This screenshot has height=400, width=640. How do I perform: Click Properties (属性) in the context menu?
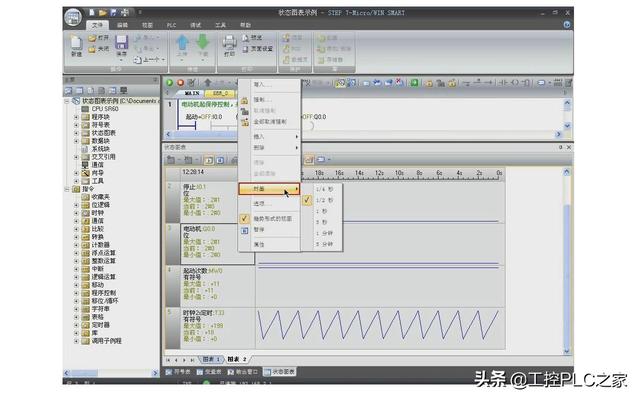pos(269,244)
